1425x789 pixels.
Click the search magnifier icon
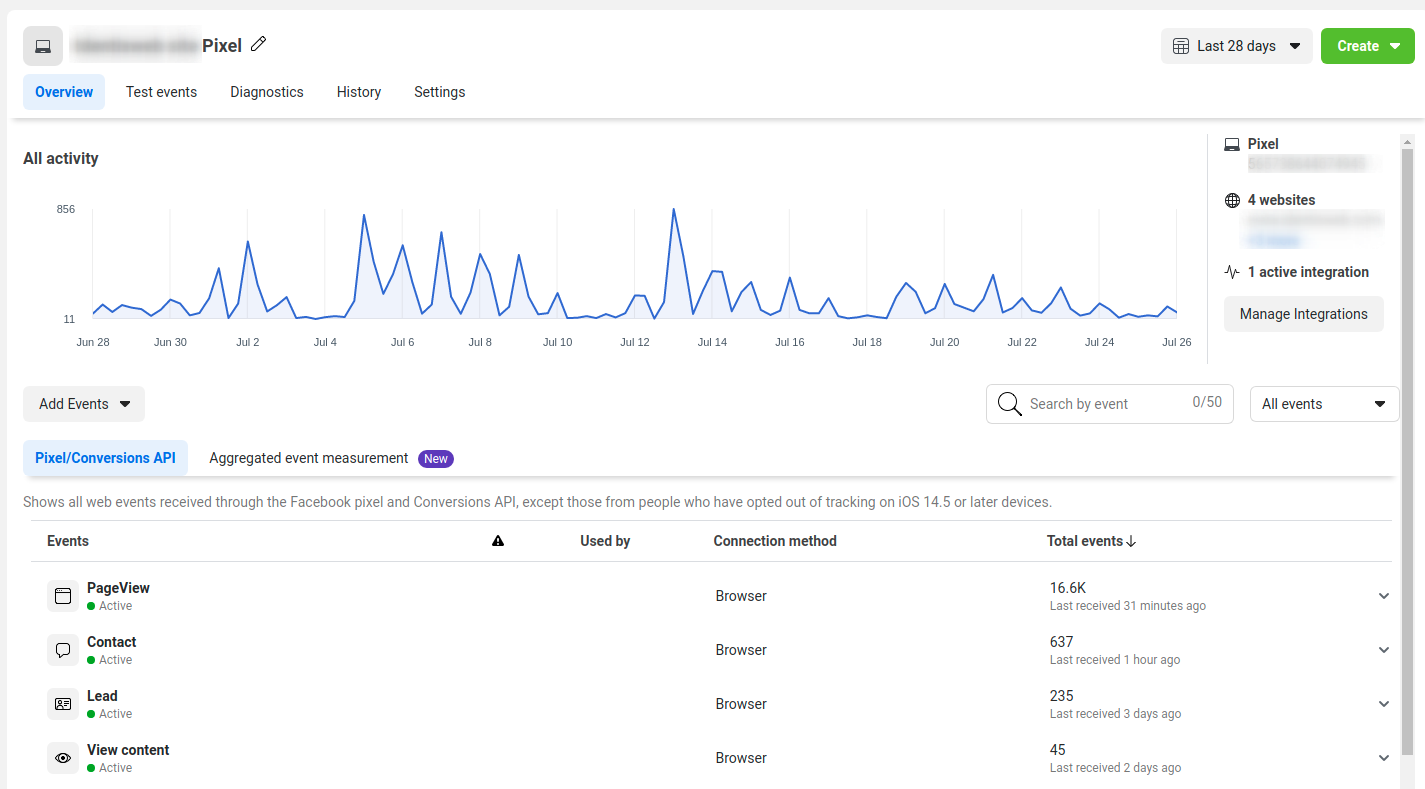click(x=1009, y=404)
